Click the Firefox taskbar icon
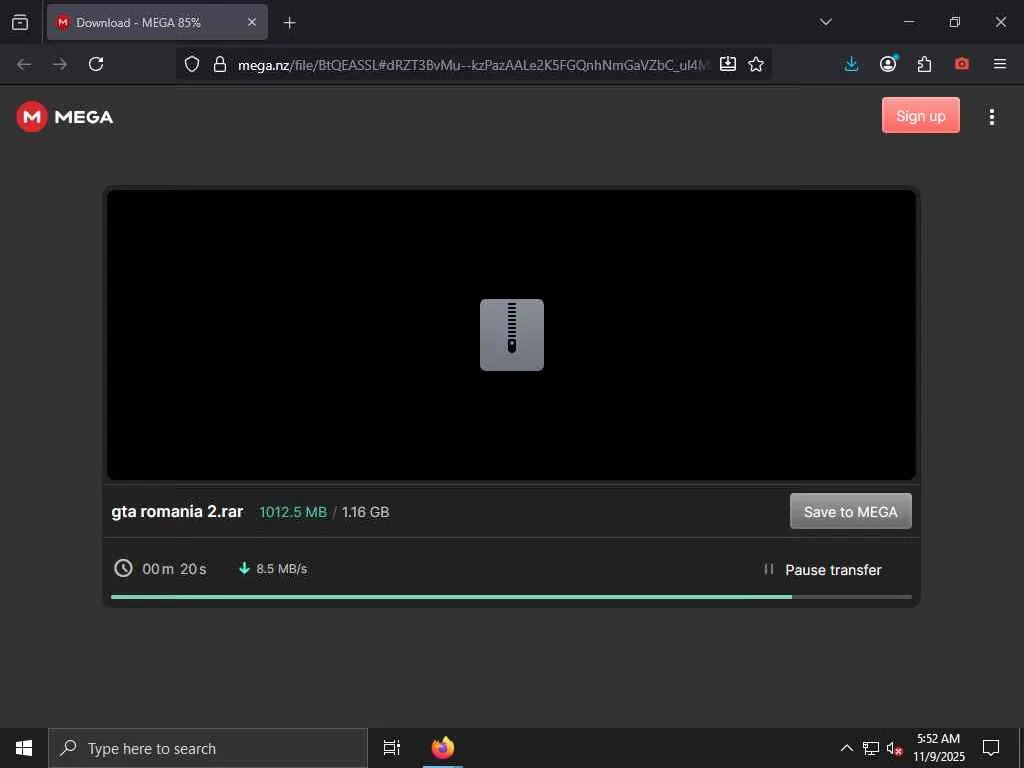1024x768 pixels. coord(443,748)
